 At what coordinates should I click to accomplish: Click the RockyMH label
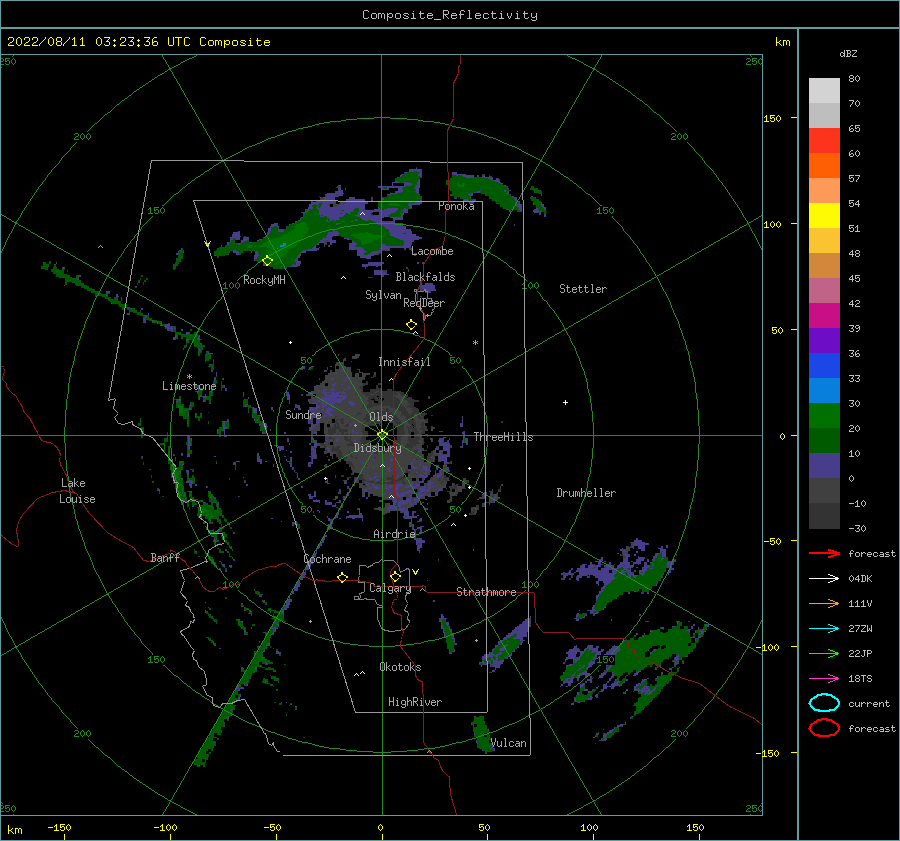[x=264, y=280]
